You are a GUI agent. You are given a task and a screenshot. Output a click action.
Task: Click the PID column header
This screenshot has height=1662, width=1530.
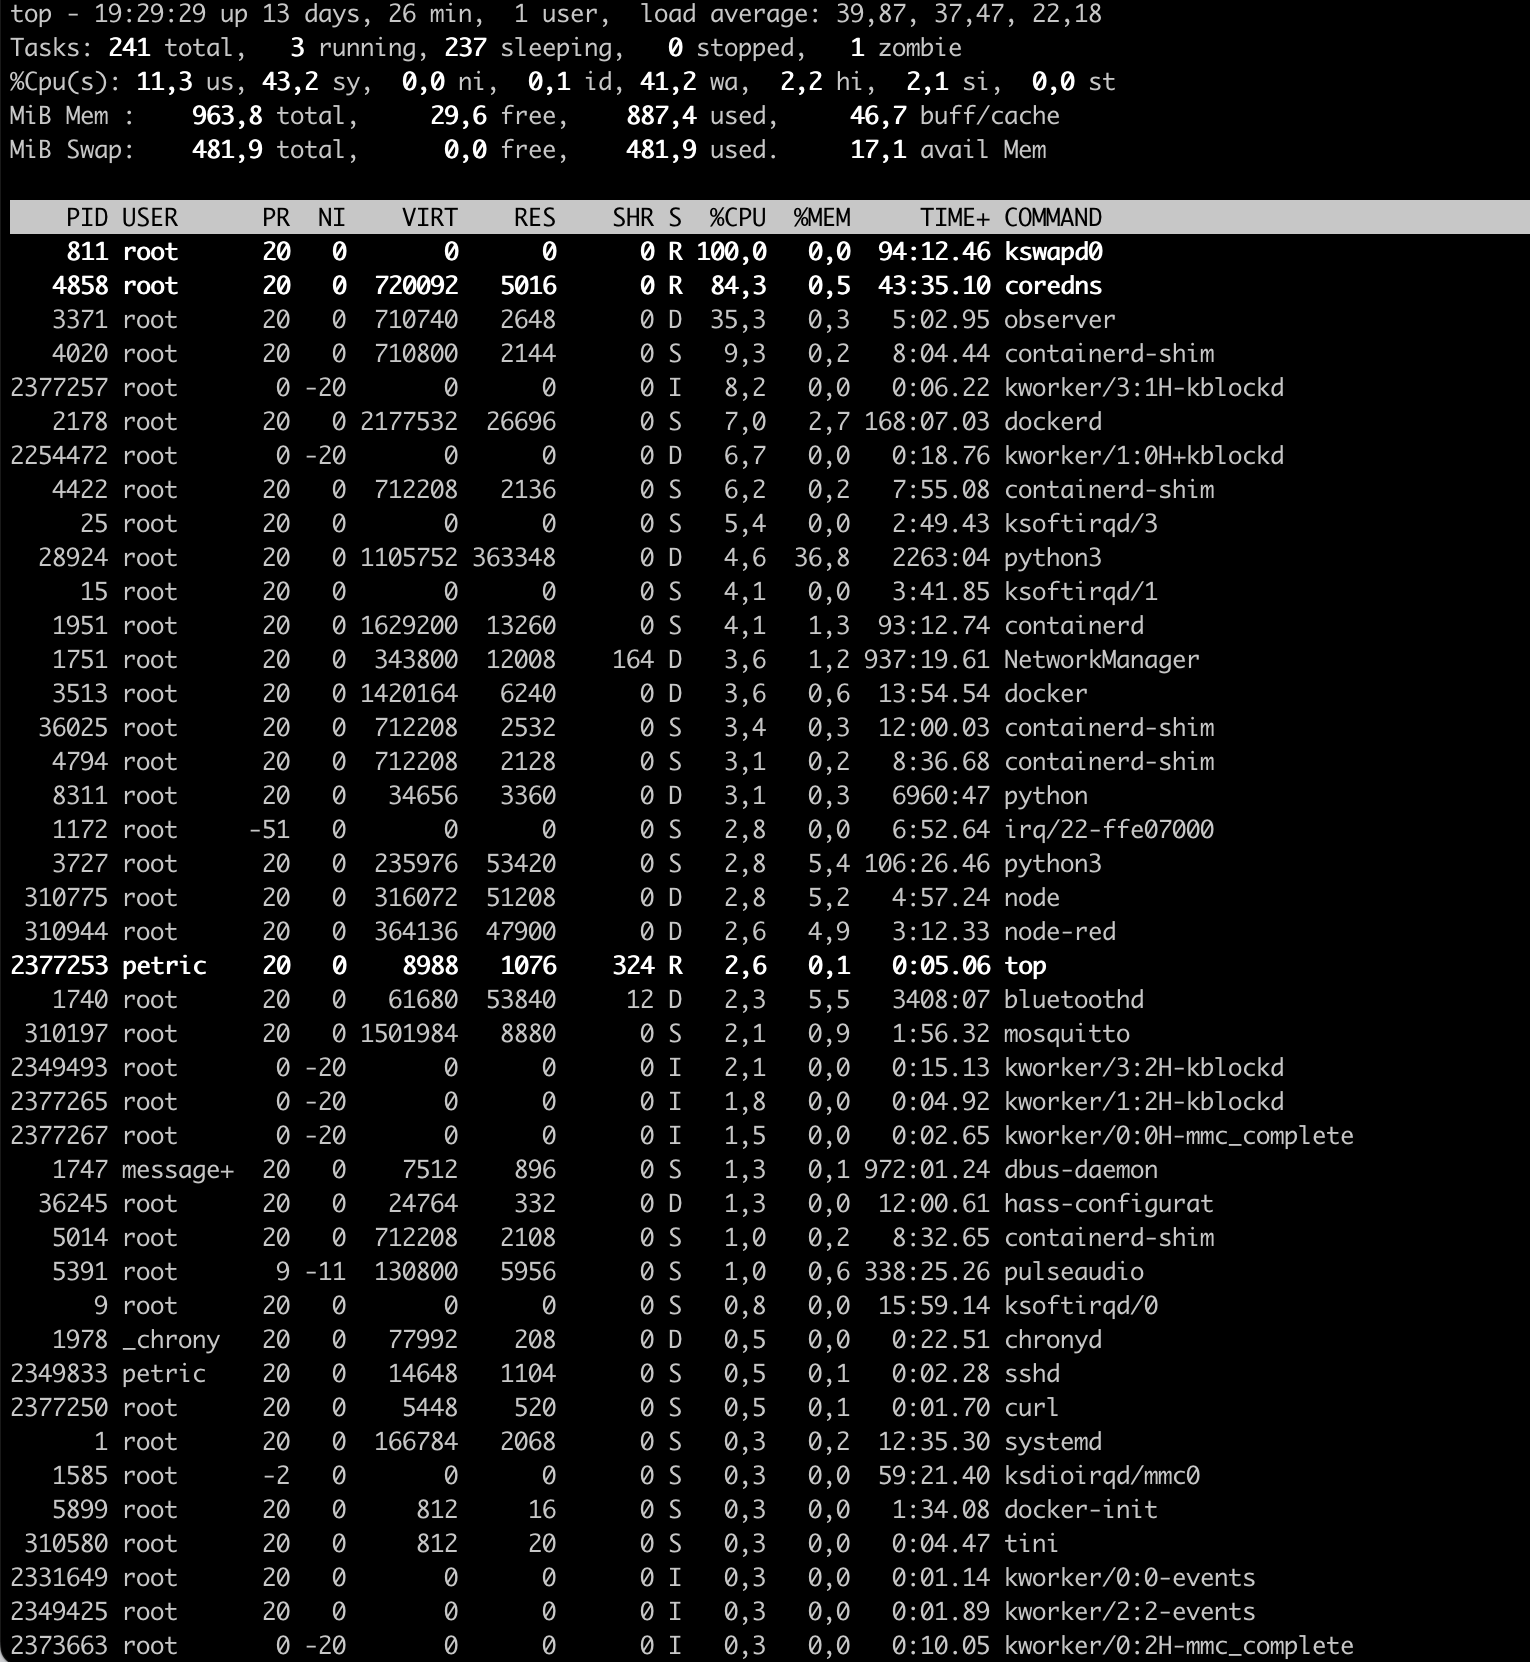(x=87, y=218)
